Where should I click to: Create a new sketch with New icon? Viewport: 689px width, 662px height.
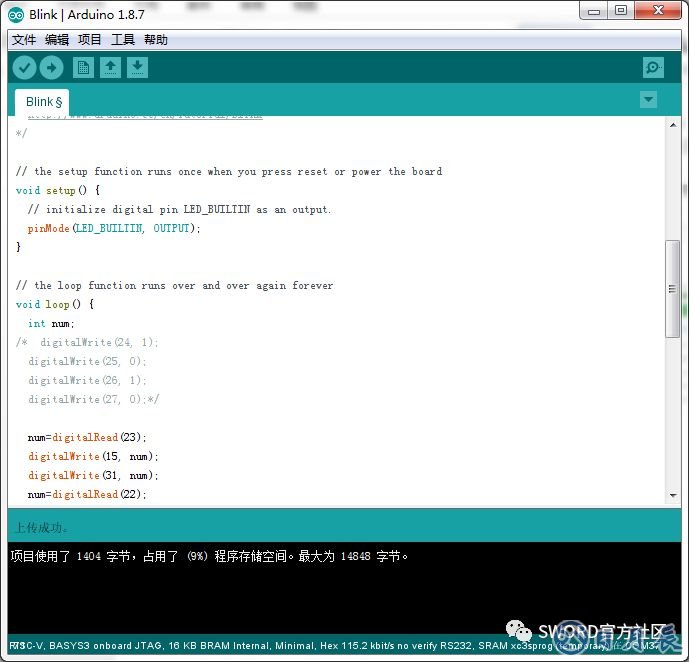pyautogui.click(x=84, y=67)
